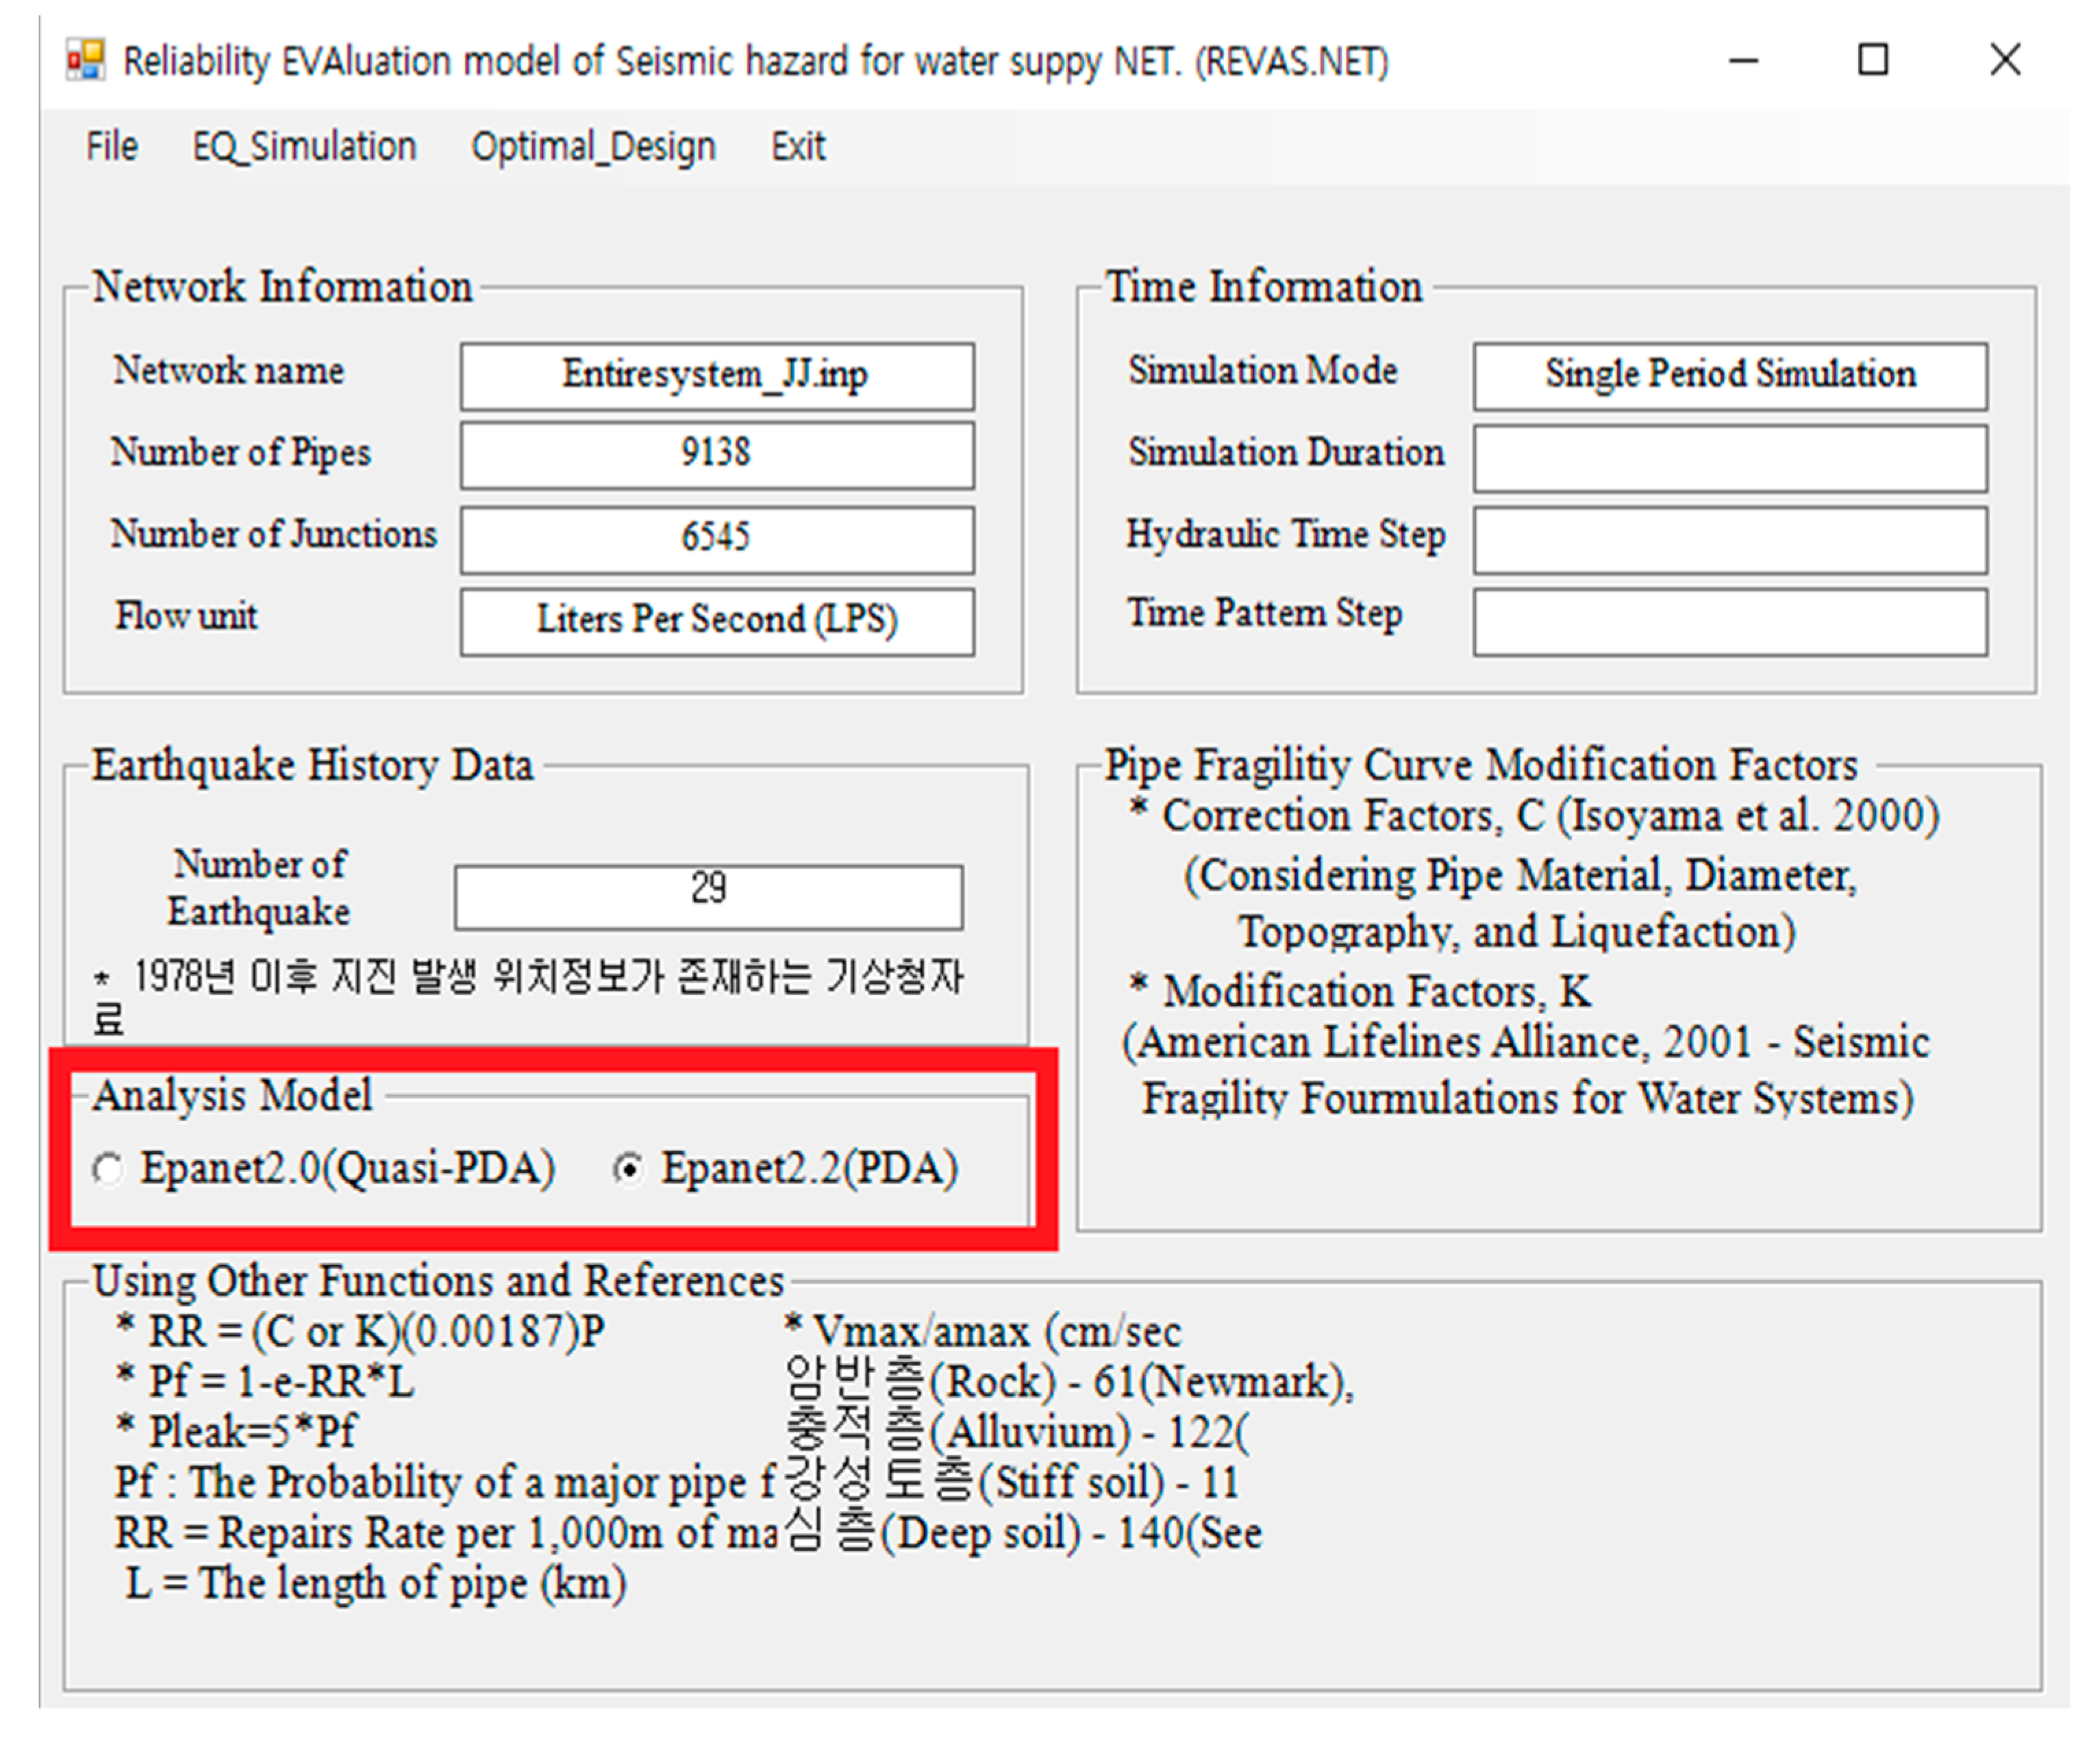Click the 'Time Information' group label

1264,287
